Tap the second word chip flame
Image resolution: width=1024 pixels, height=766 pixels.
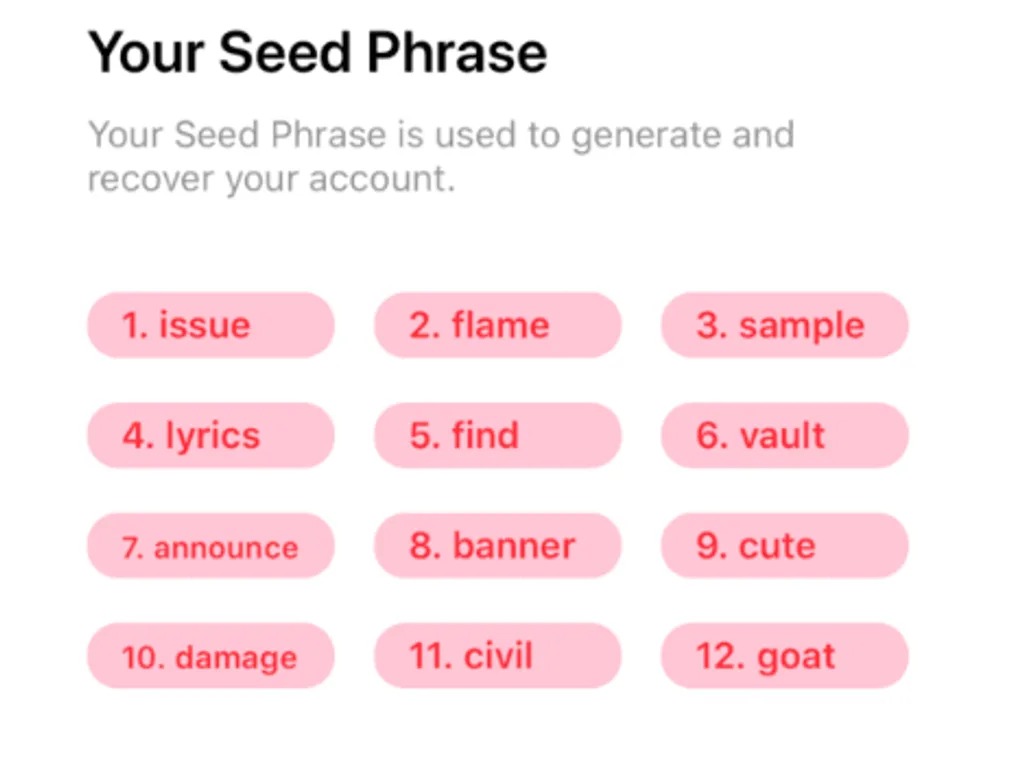pos(498,325)
